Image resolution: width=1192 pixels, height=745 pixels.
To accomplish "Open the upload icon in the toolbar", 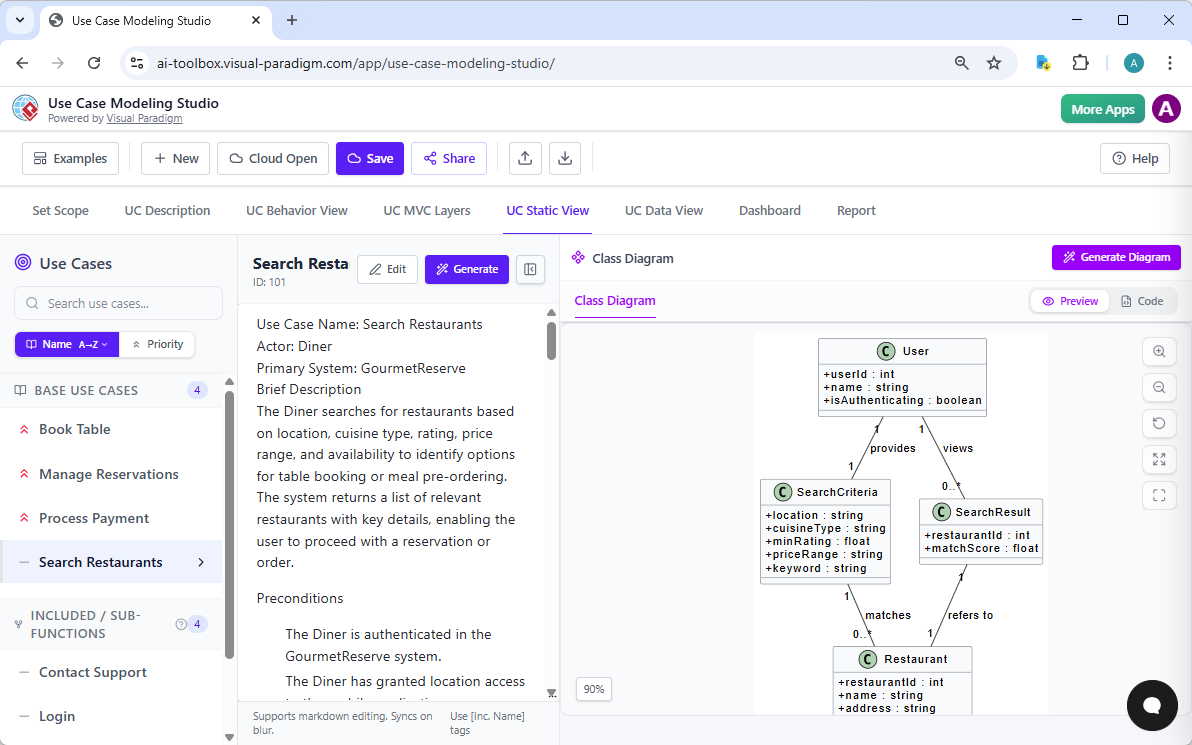I will coord(524,158).
